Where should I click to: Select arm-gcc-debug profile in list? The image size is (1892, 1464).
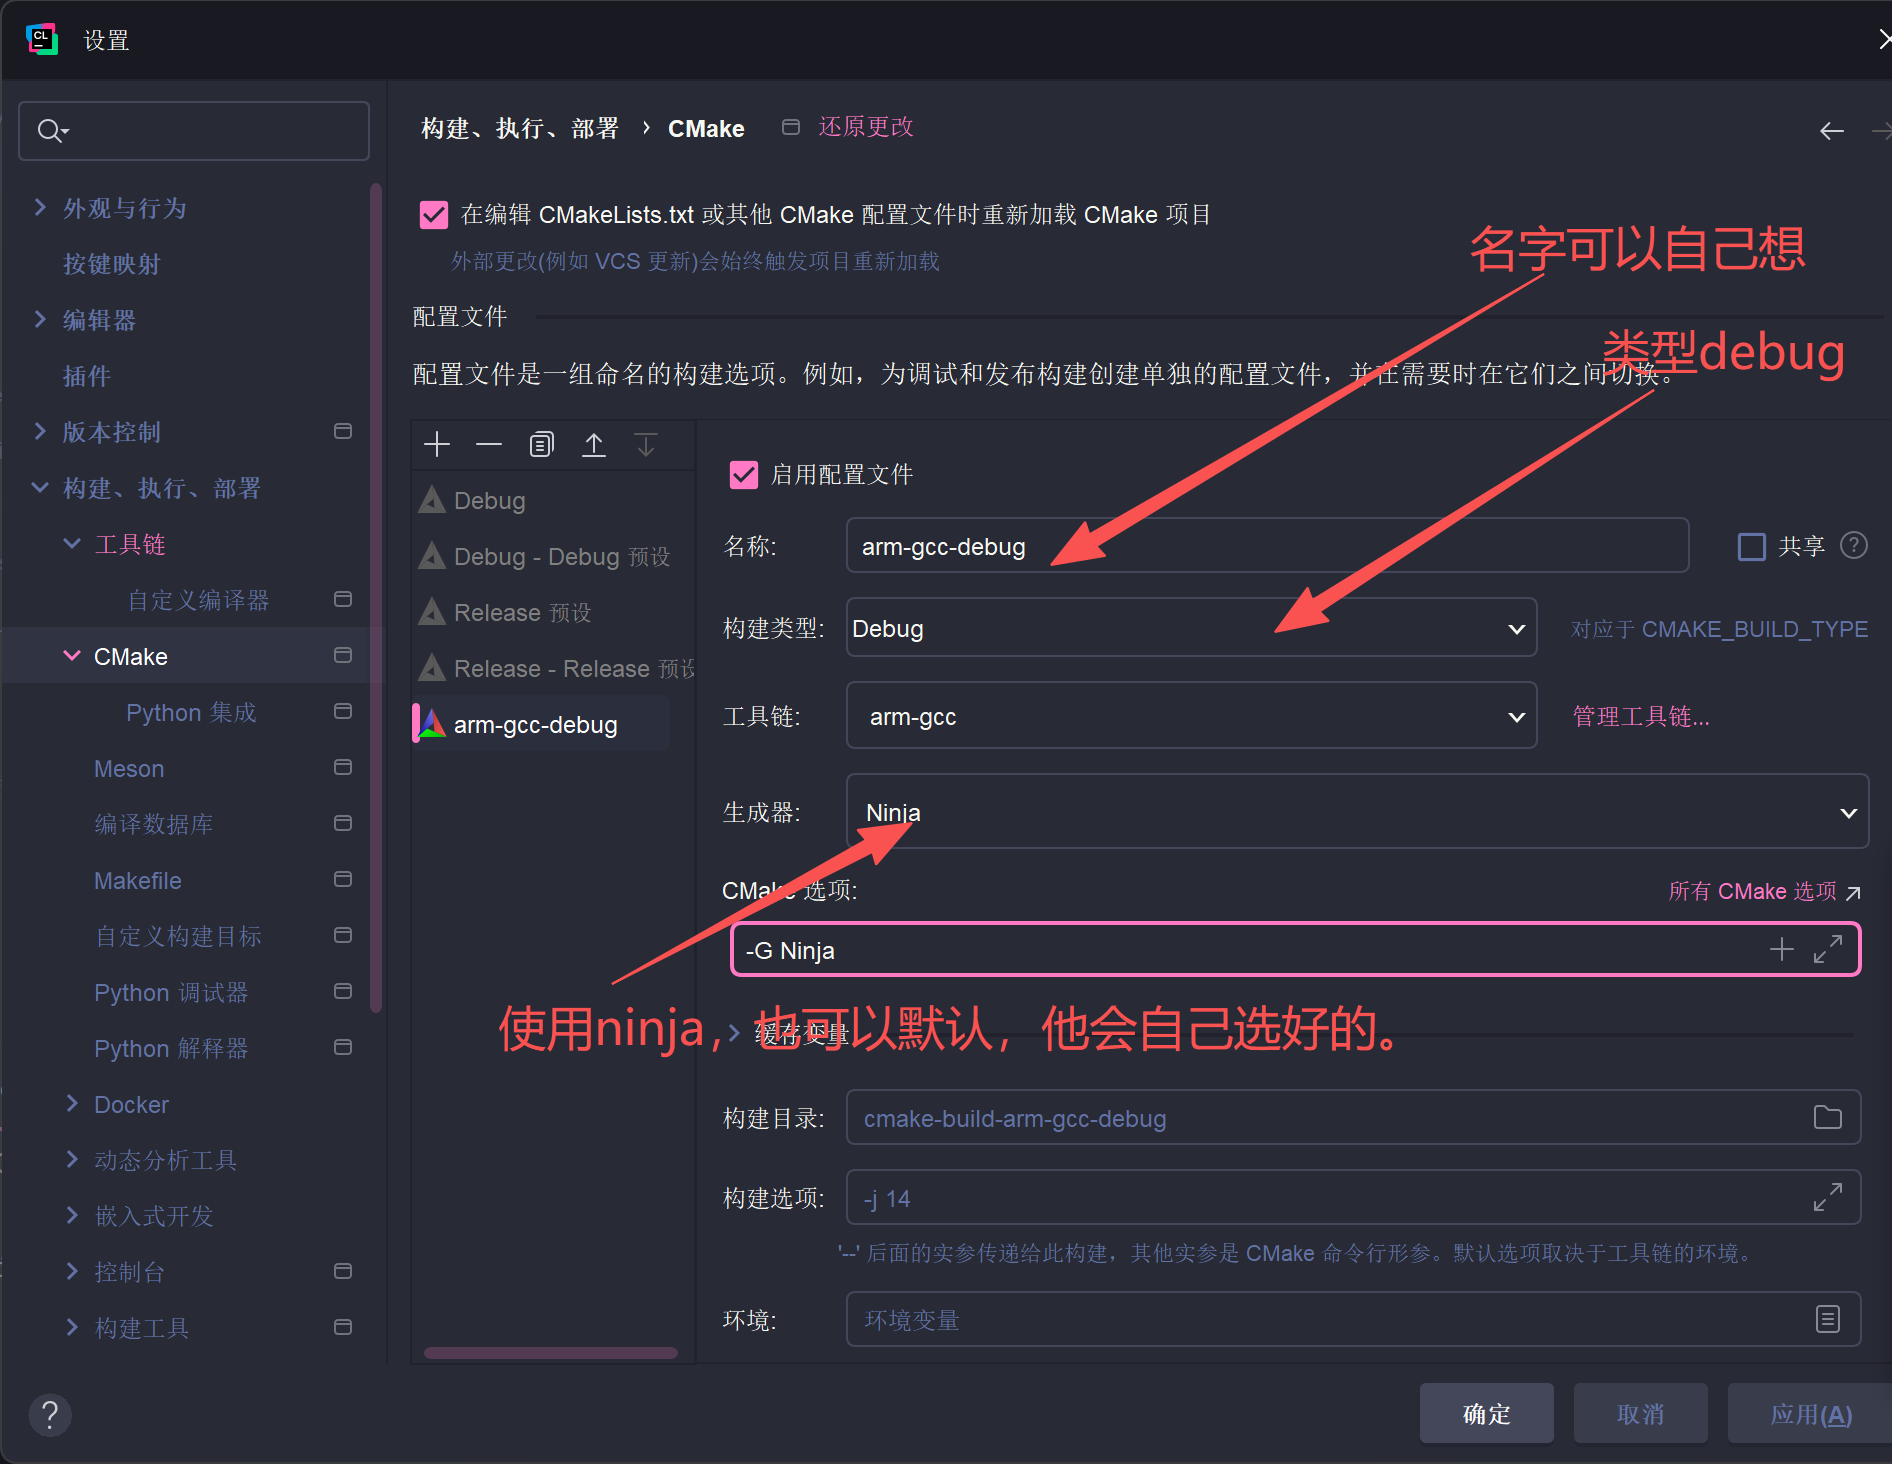pyautogui.click(x=542, y=724)
